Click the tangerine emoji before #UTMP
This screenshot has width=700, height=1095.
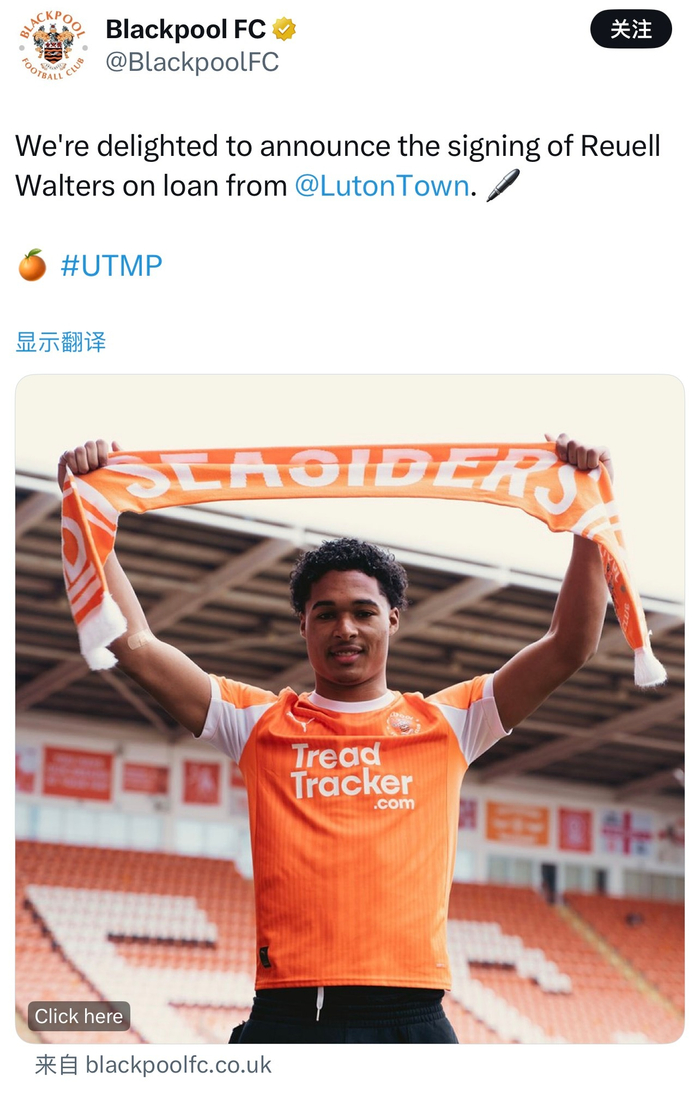[32, 265]
